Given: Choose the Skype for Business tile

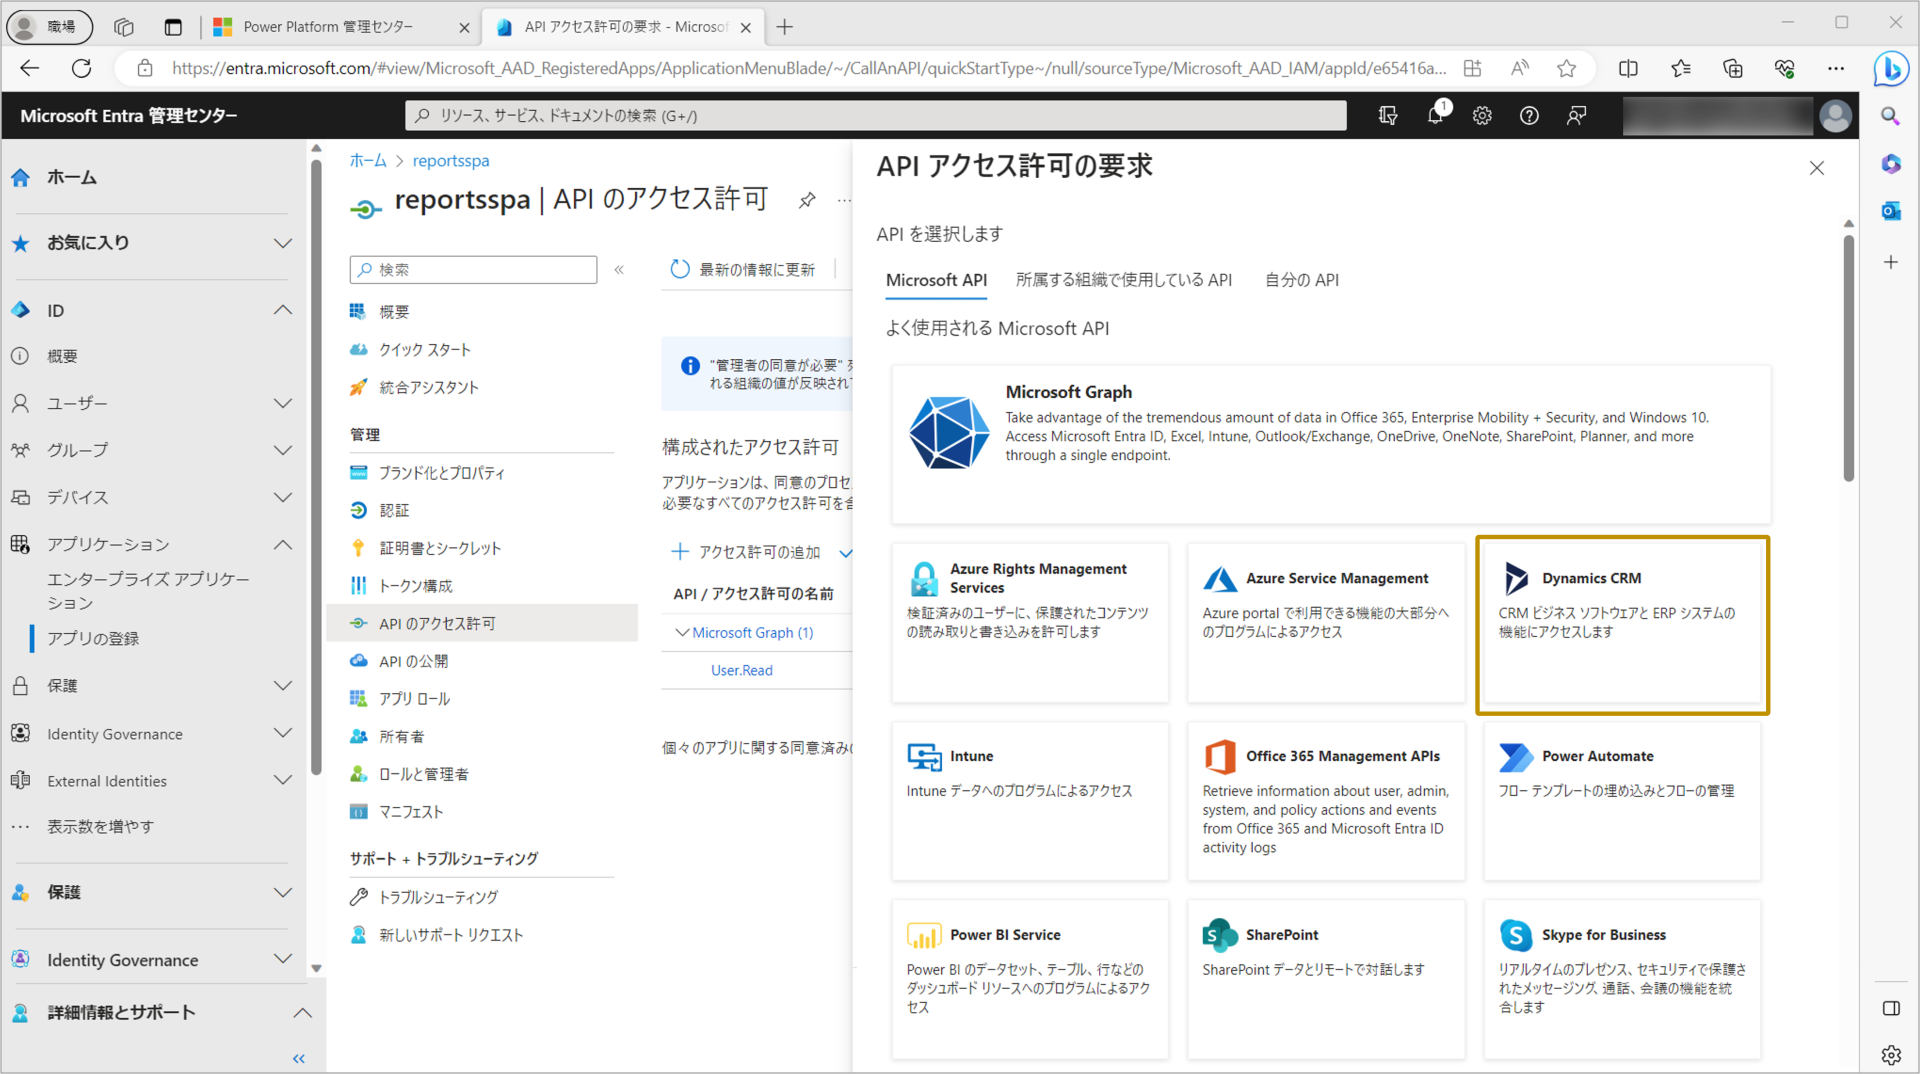Looking at the screenshot, I should pos(1622,979).
